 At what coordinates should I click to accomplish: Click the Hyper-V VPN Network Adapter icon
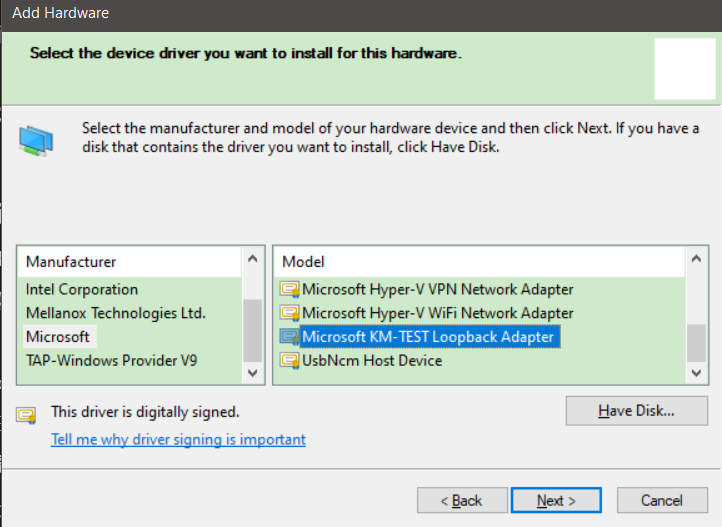click(x=290, y=290)
